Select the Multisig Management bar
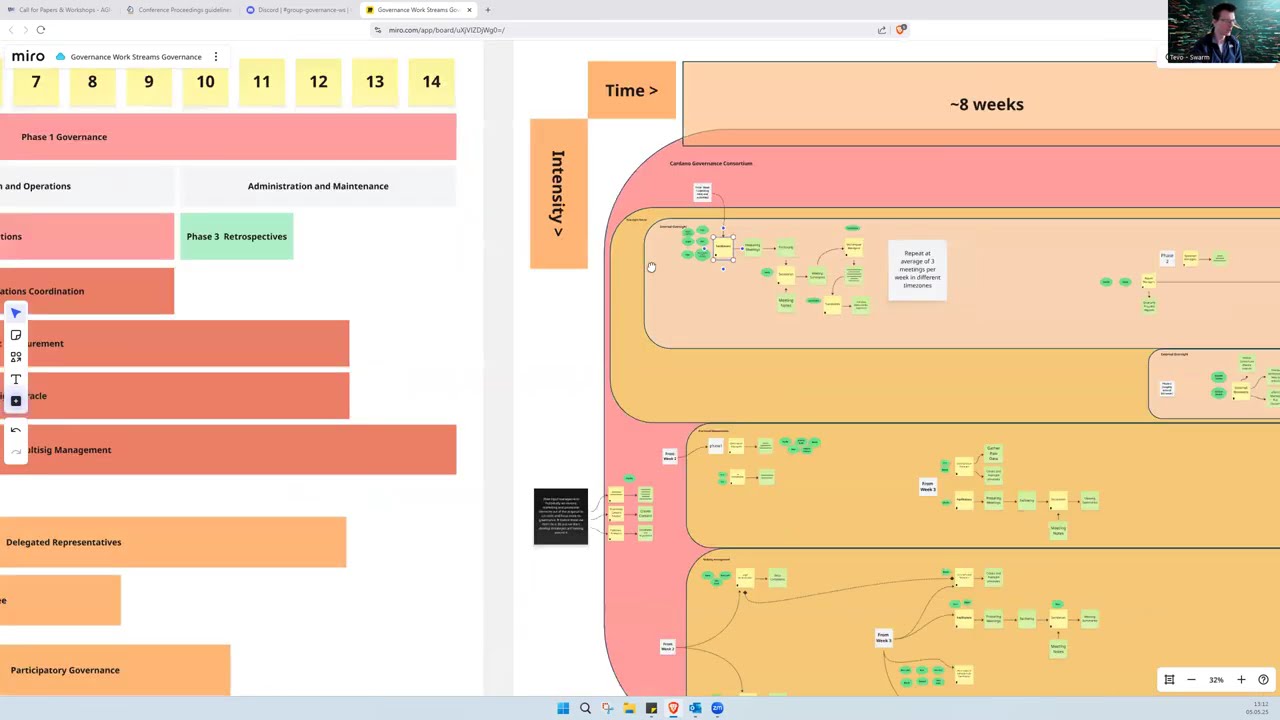This screenshot has width=1280, height=720. coord(228,450)
